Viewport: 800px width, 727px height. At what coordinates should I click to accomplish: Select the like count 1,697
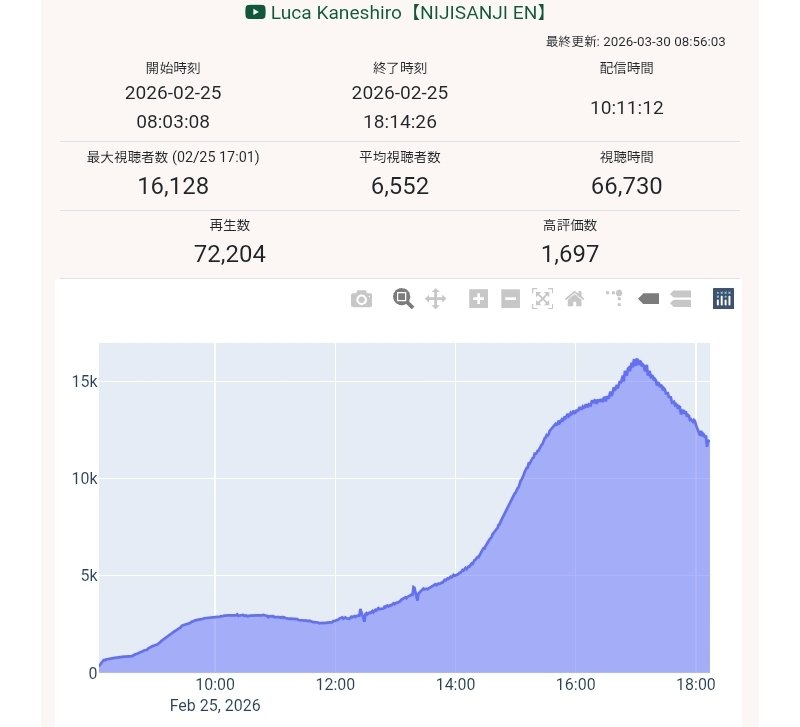pos(570,254)
